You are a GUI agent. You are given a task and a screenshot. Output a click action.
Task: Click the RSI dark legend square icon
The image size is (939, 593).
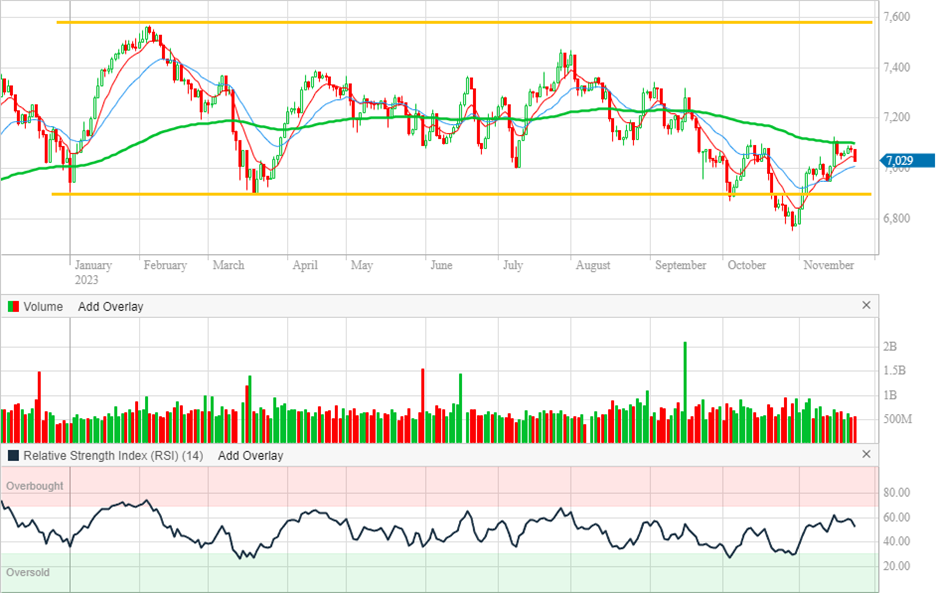[13, 456]
